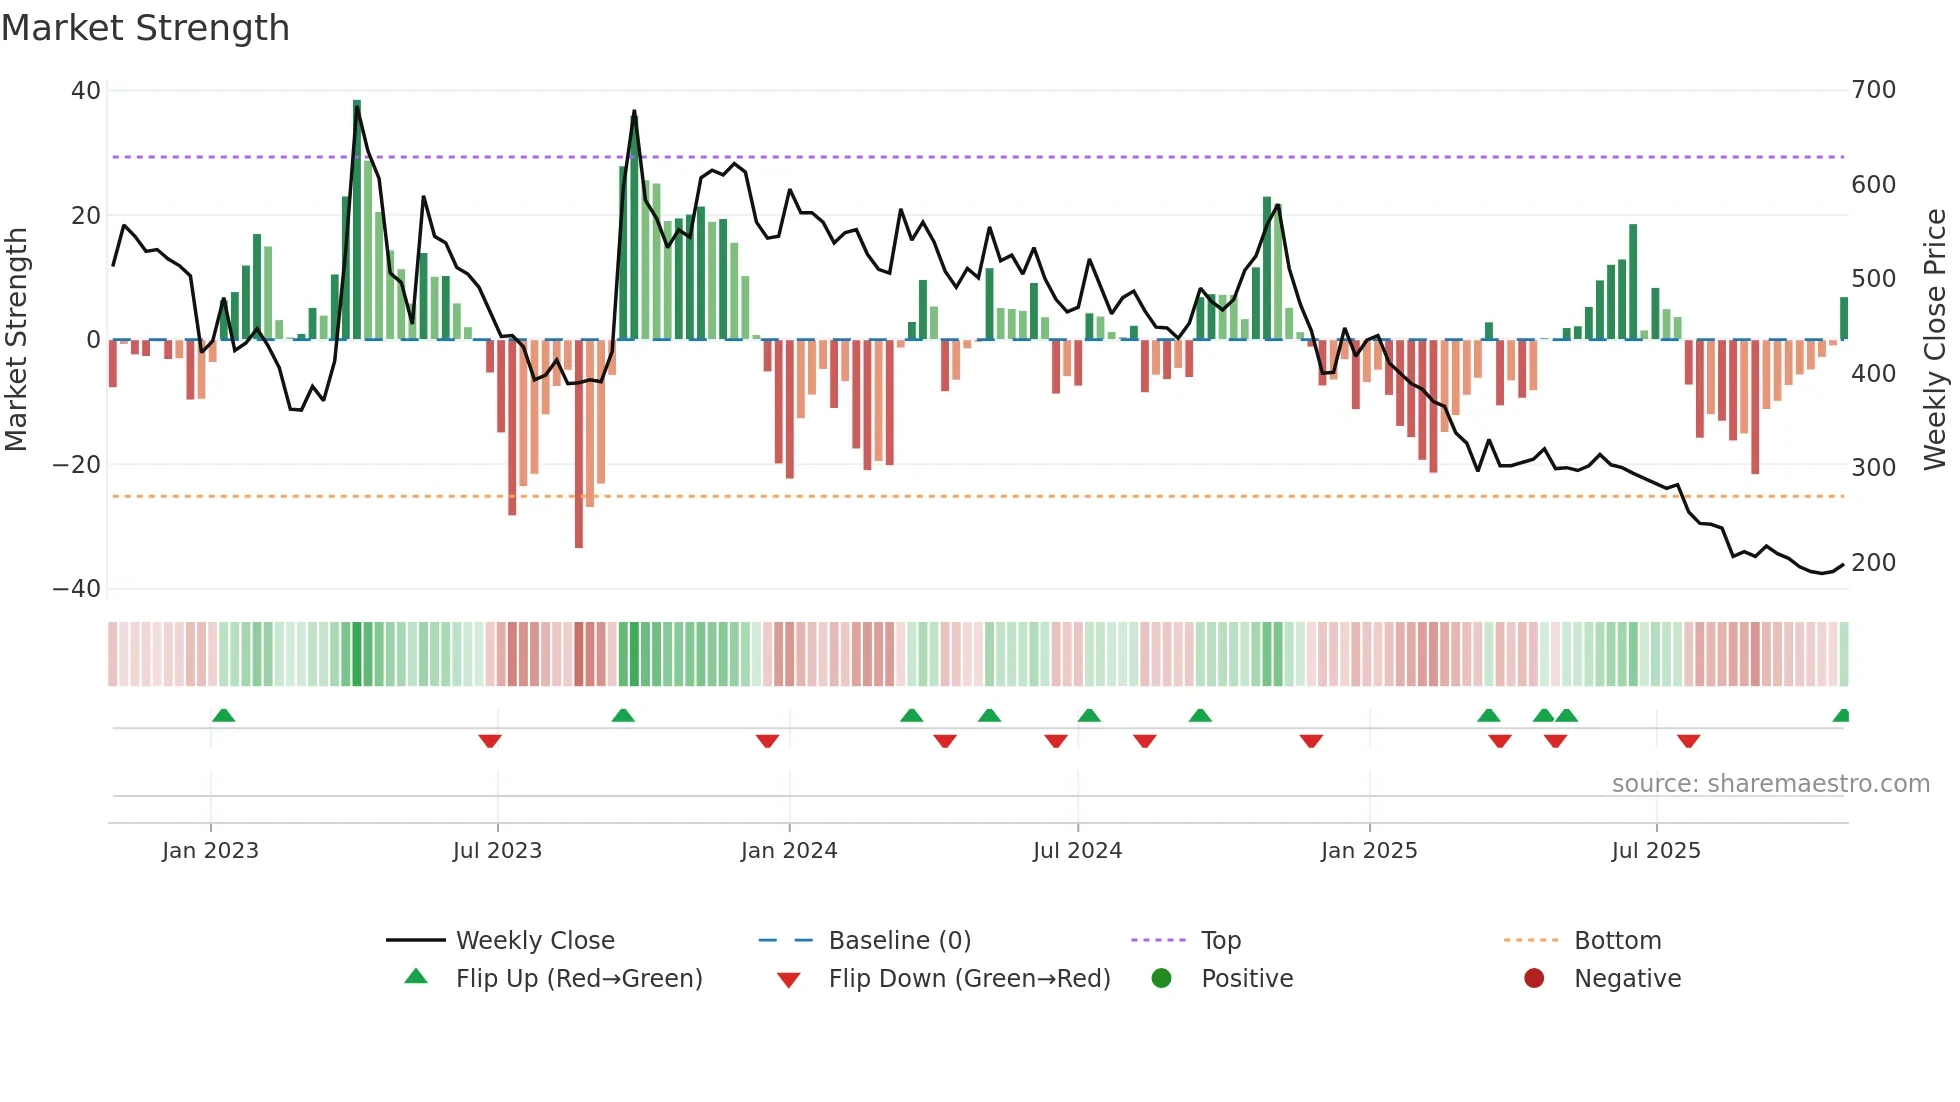This screenshot has width=1960, height=1102.
Task: Click green Flip Up marker at far right edge
Action: (1842, 716)
